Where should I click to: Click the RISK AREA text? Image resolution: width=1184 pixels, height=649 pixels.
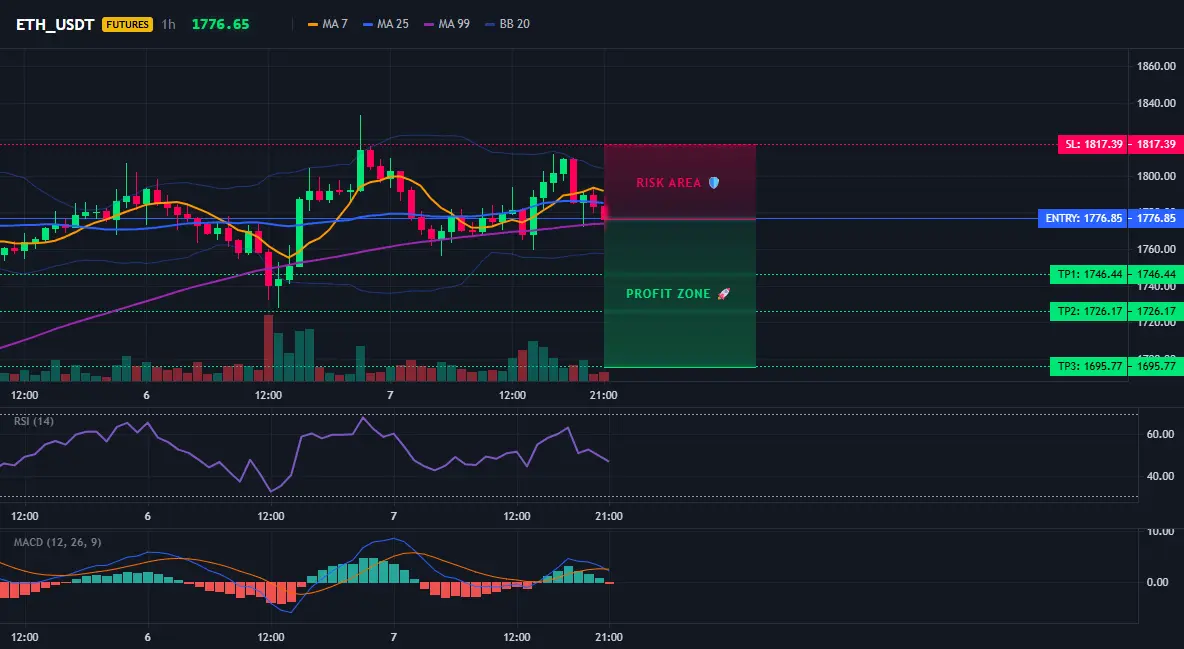coord(668,183)
